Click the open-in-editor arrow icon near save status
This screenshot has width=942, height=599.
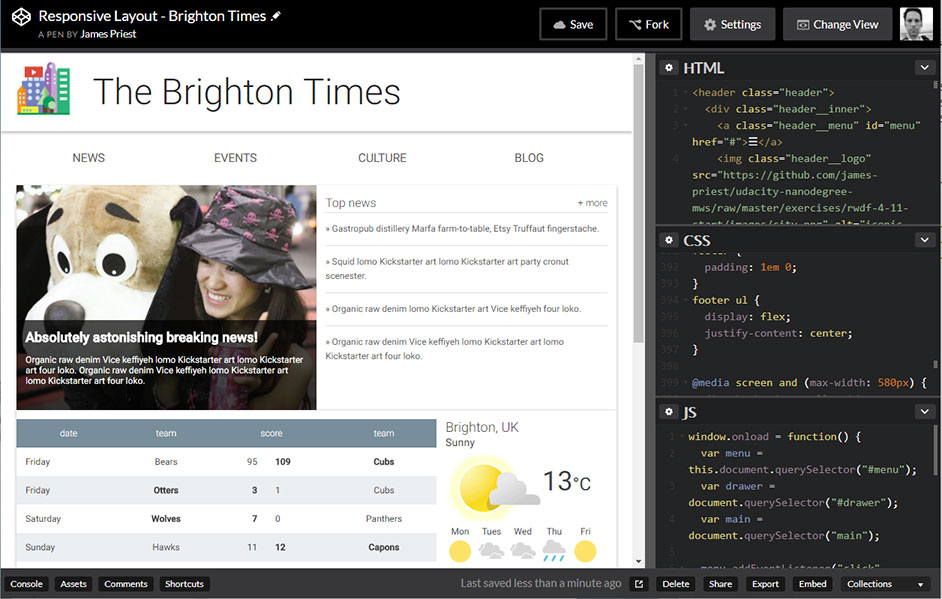pyautogui.click(x=638, y=583)
